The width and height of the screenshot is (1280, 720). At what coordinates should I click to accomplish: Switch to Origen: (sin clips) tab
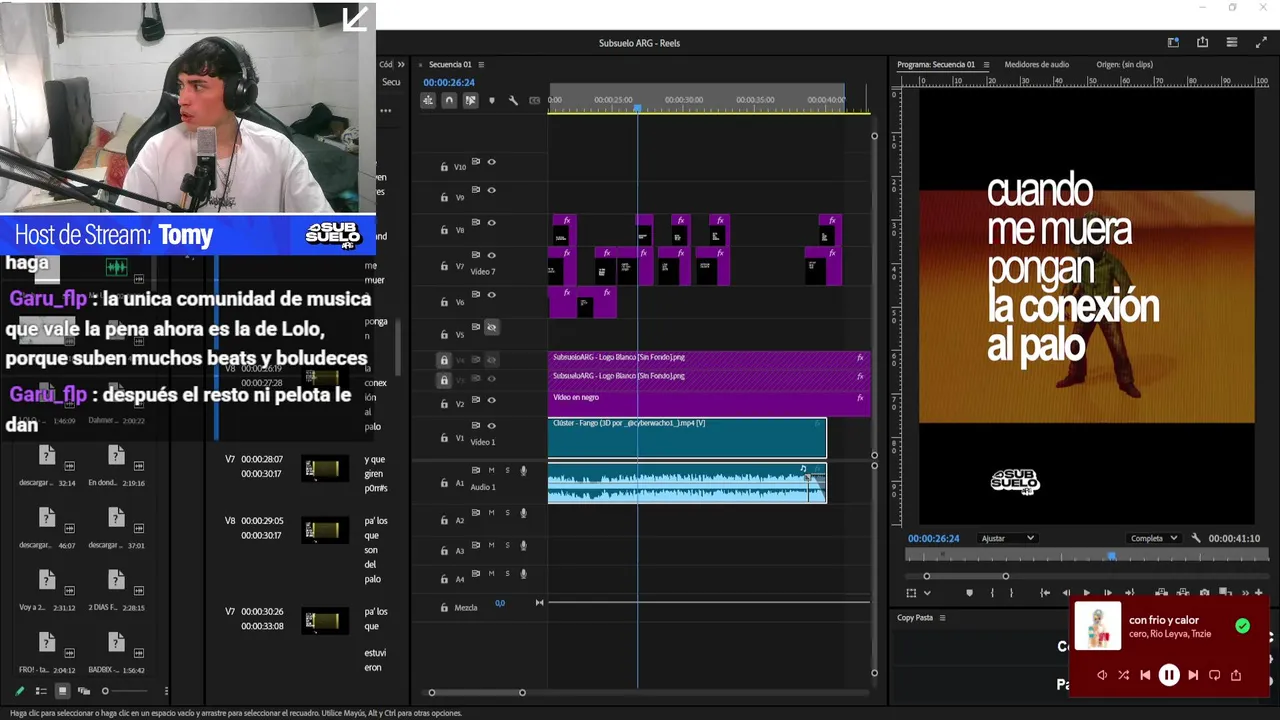point(1124,65)
